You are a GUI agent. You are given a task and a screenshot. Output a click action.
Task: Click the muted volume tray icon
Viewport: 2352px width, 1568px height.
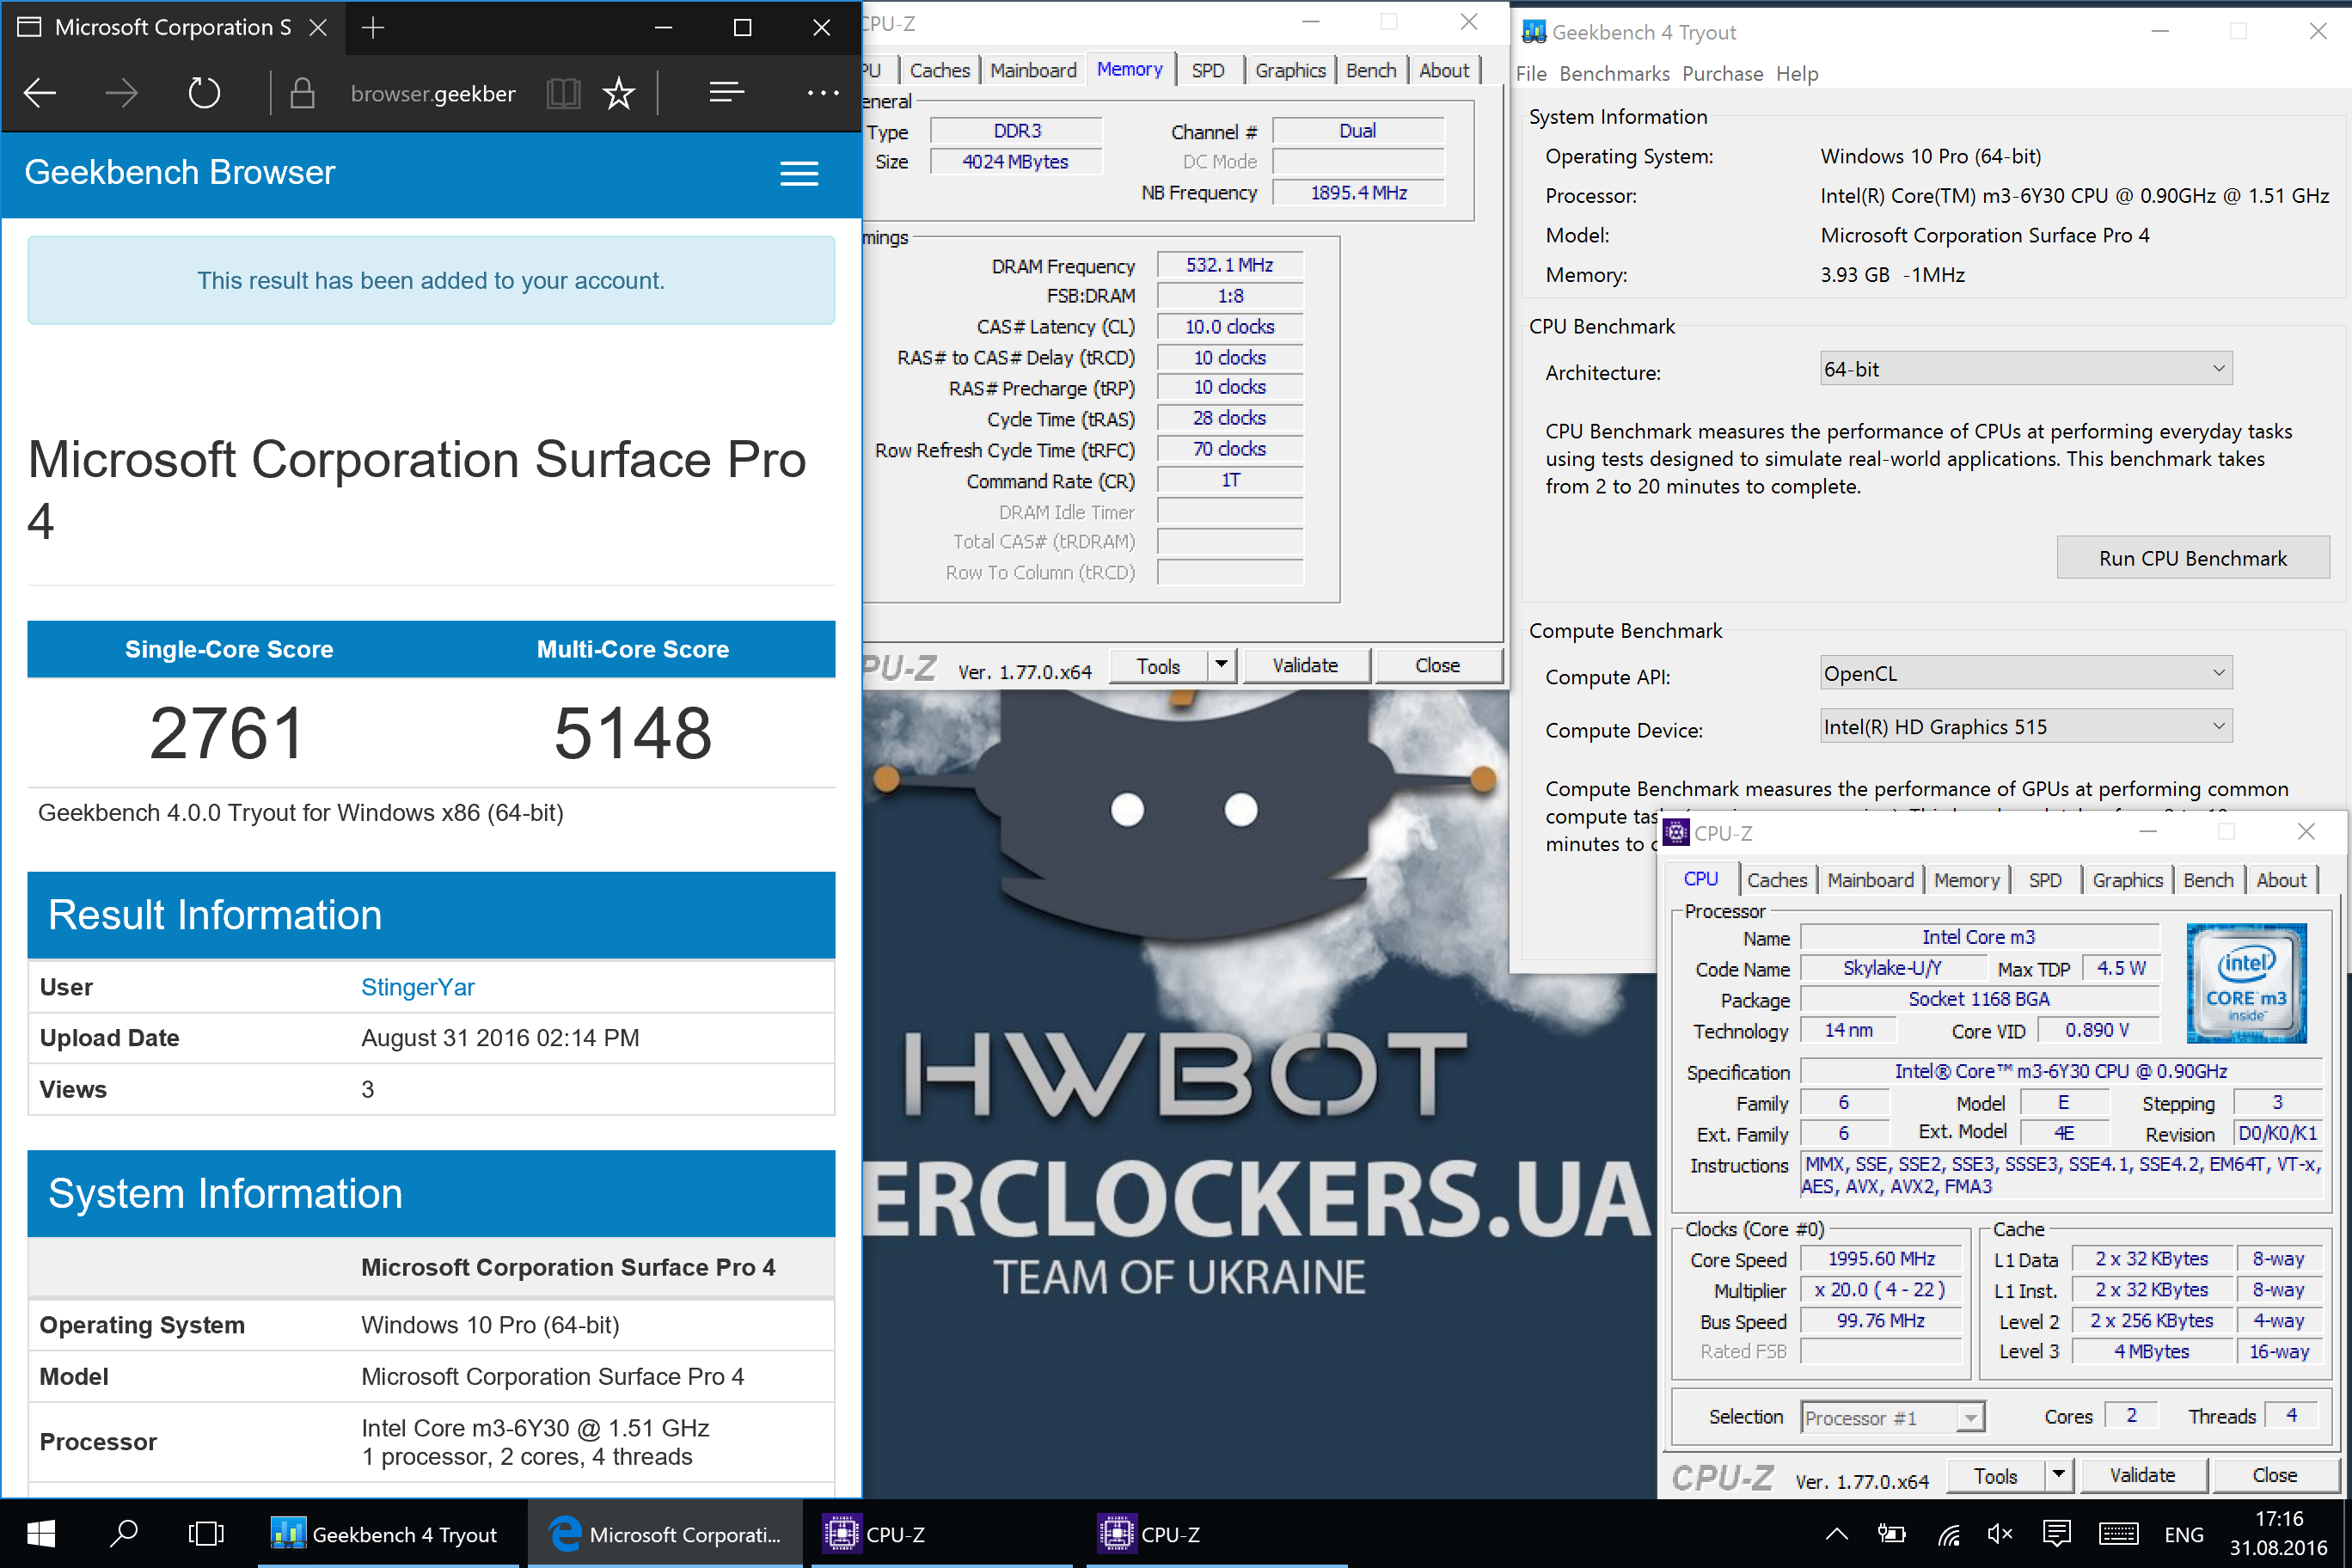coord(2000,1534)
